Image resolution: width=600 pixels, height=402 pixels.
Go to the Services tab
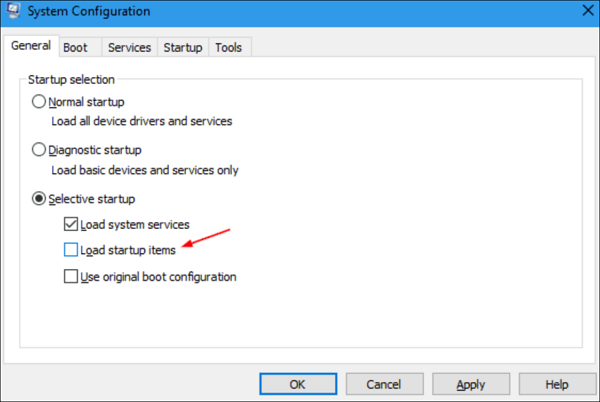(x=129, y=47)
